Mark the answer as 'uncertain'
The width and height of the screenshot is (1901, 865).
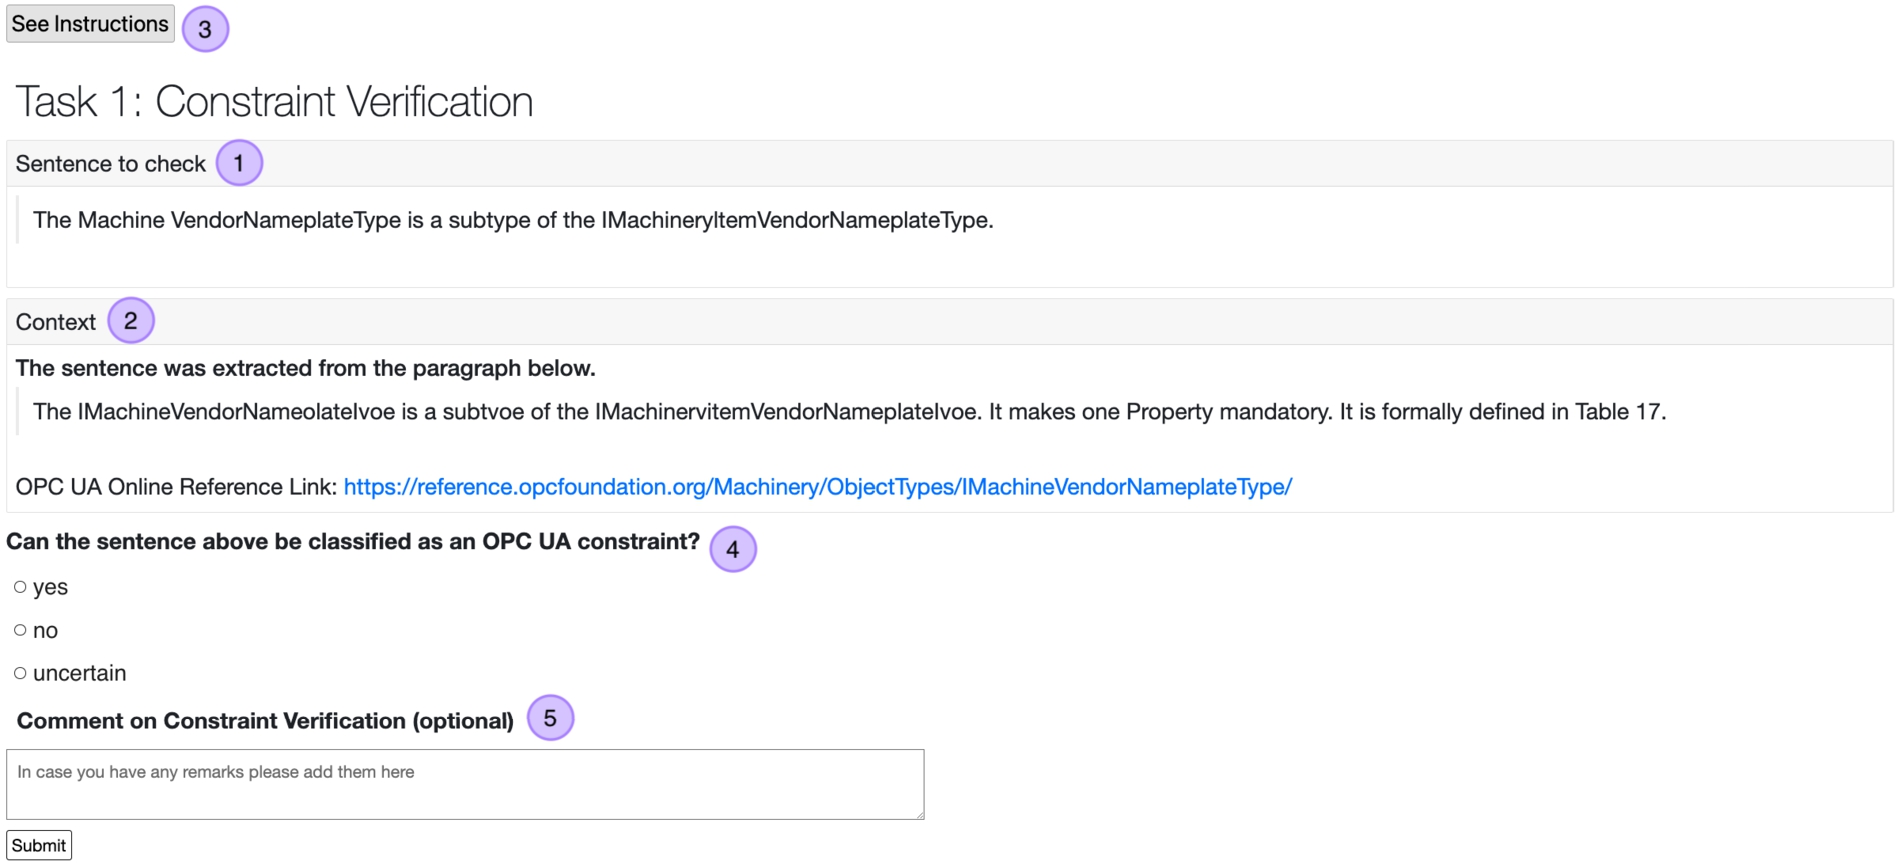[20, 673]
